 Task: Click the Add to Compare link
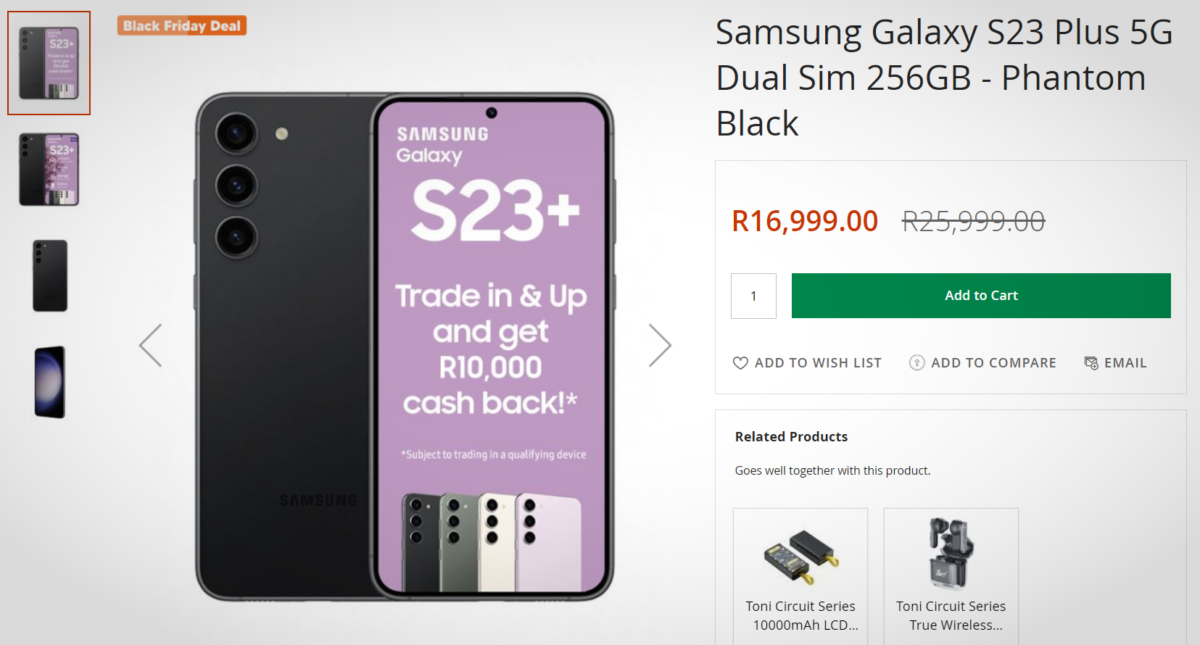pyautogui.click(x=993, y=363)
